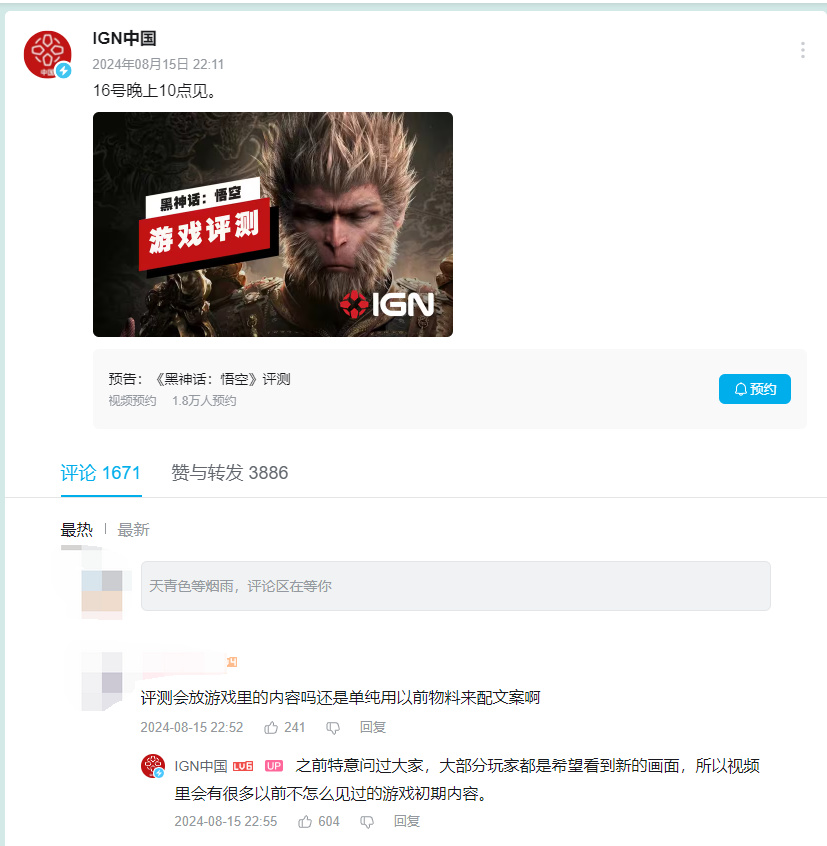Screen dimensions: 827x846
Task: Reply to the 22:52 comment
Action: coord(373,728)
